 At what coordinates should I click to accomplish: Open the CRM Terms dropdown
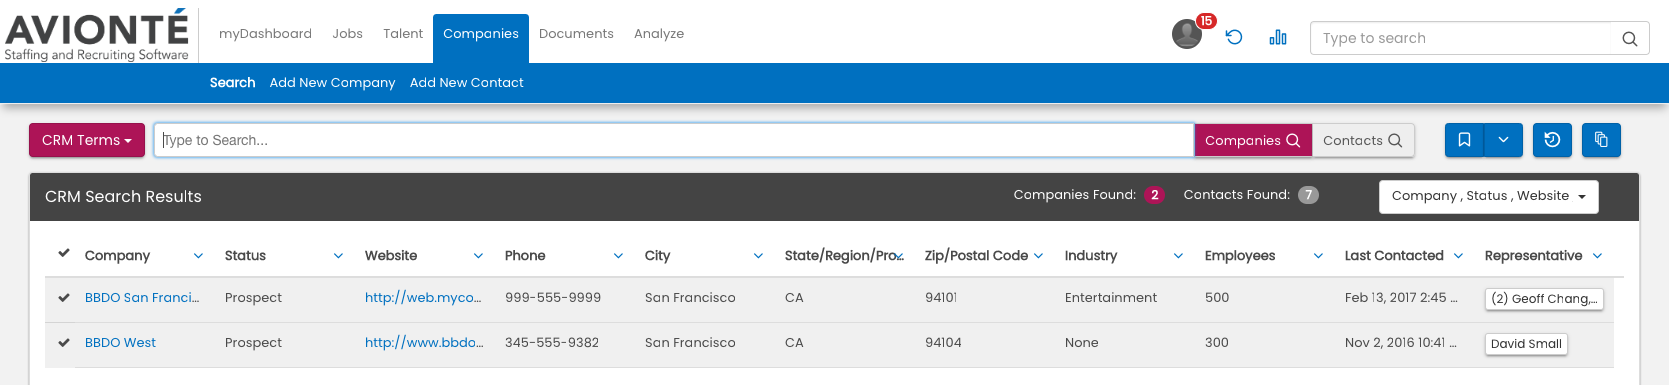point(87,140)
